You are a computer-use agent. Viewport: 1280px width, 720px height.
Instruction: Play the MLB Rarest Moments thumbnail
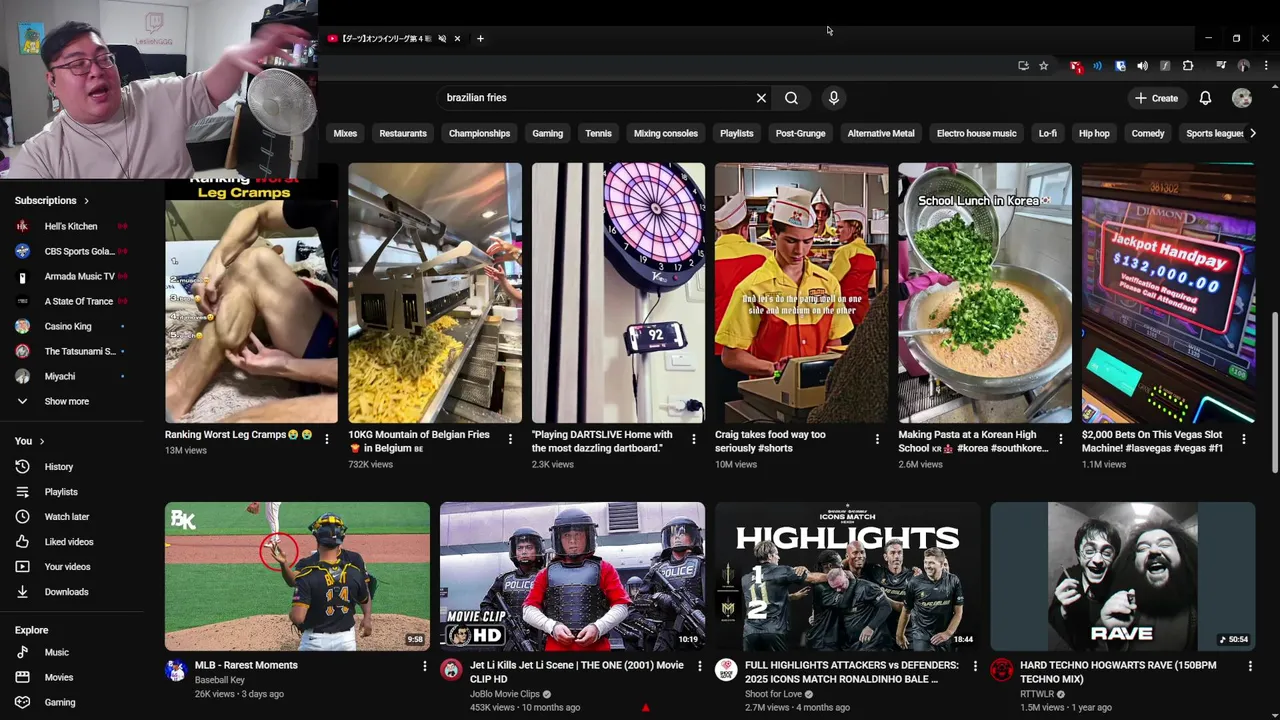(297, 576)
